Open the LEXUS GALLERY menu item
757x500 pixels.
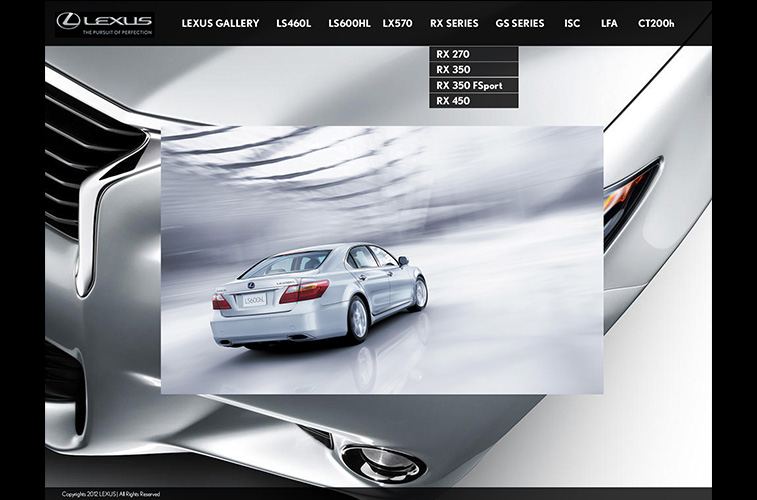point(220,23)
